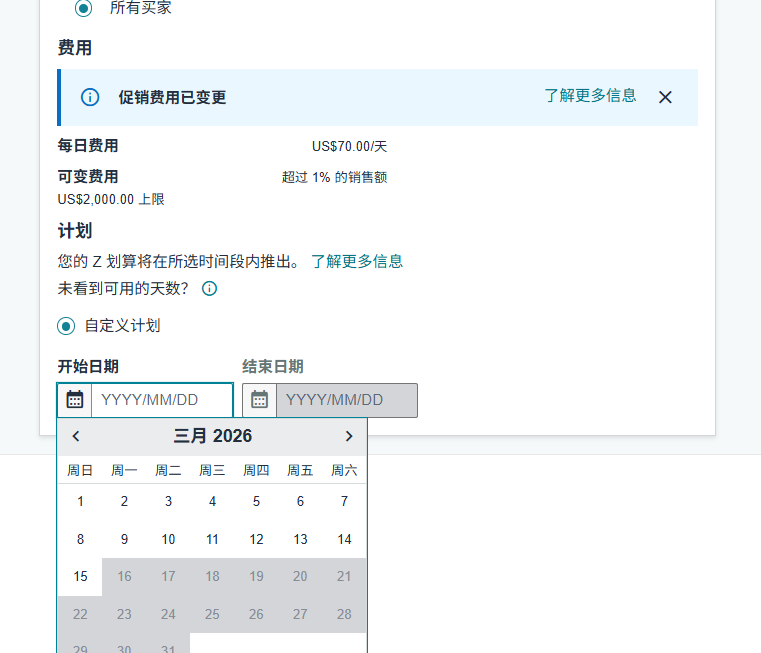The width and height of the screenshot is (761, 653).
Task: Select March 4 in the date picker
Action: (x=212, y=502)
